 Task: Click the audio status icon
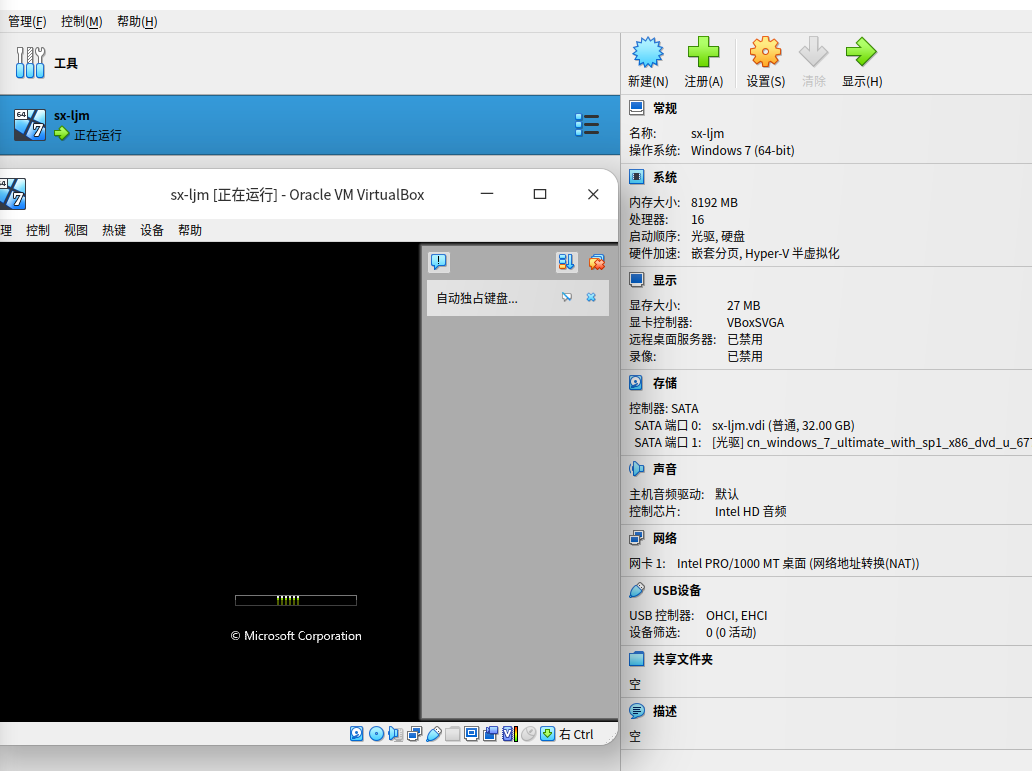pyautogui.click(x=395, y=733)
